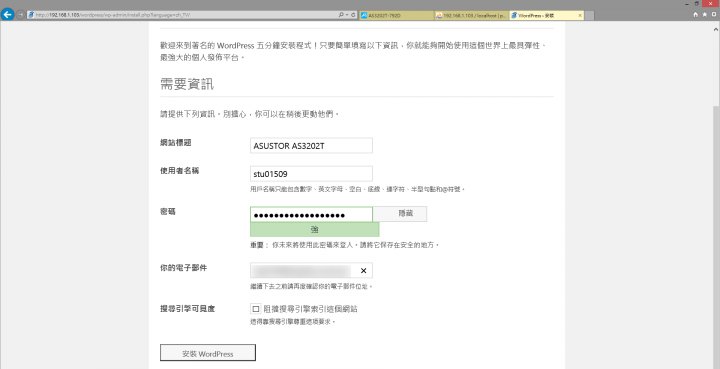Screen dimensions: 720x369
Task: Click the 需要資訊 heading text
Action: click(187, 84)
